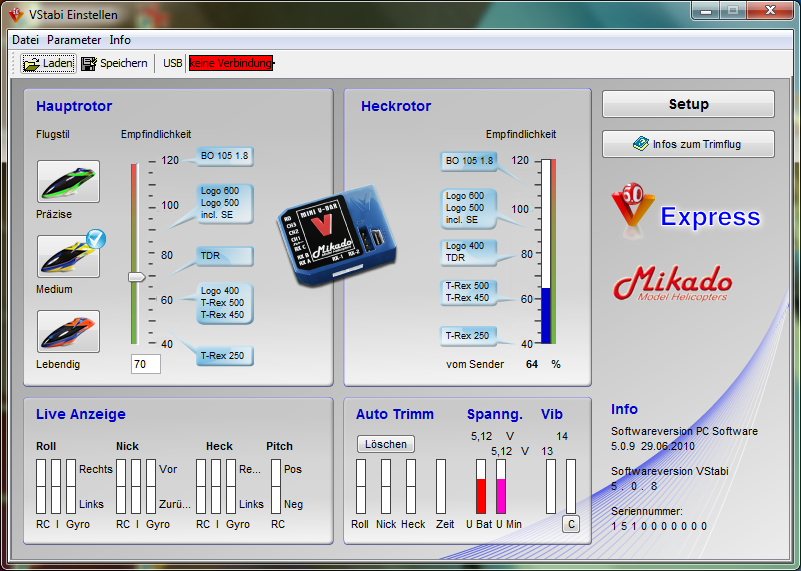801x571 pixels.
Task: Click the Löschen button in Auto Trimm
Action: (x=386, y=444)
